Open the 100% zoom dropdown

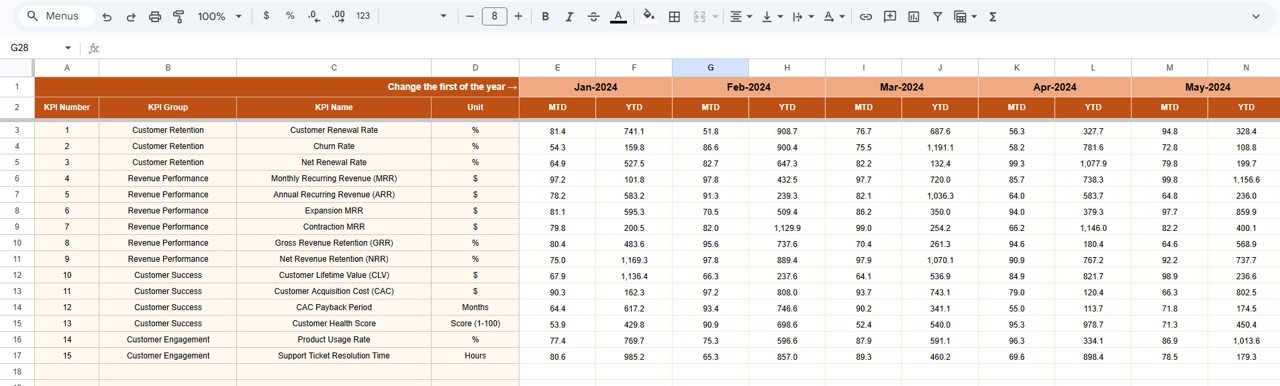219,16
